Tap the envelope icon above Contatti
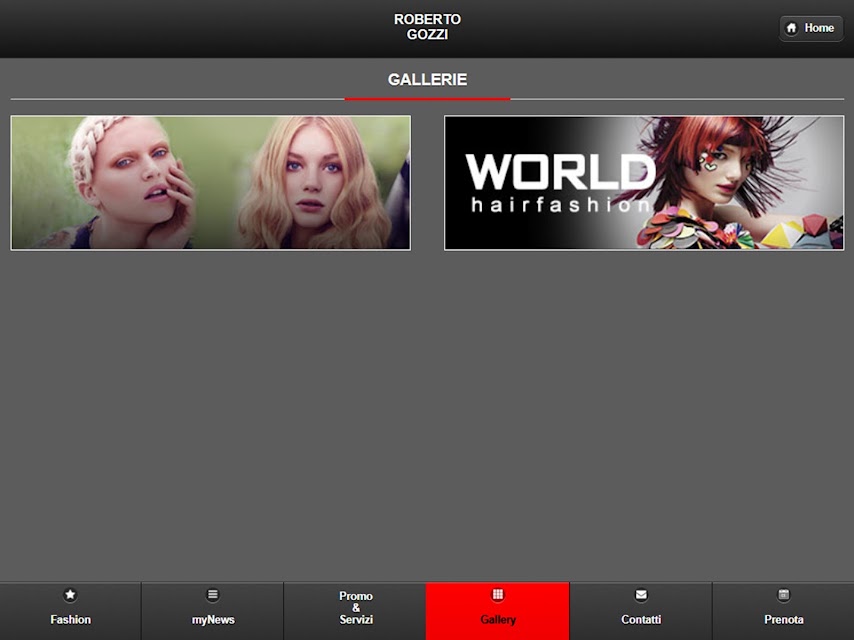854x640 pixels. 641,595
